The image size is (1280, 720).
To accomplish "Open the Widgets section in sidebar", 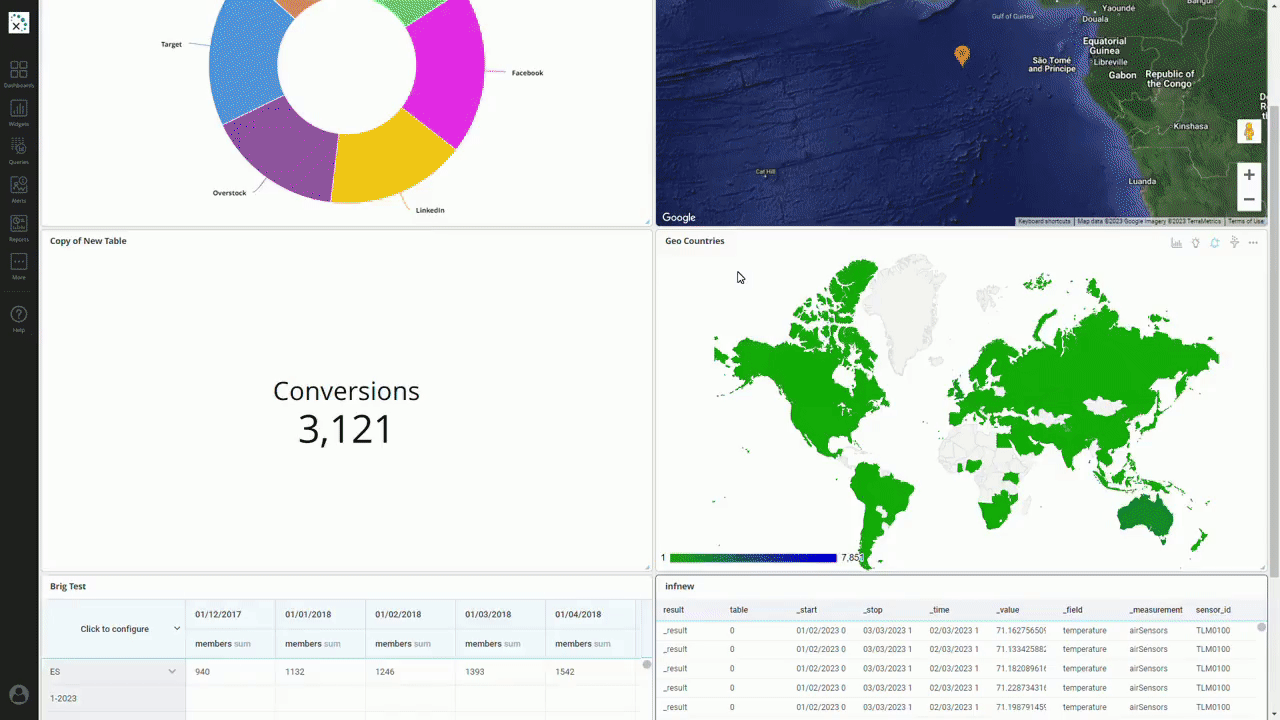I will (18, 111).
